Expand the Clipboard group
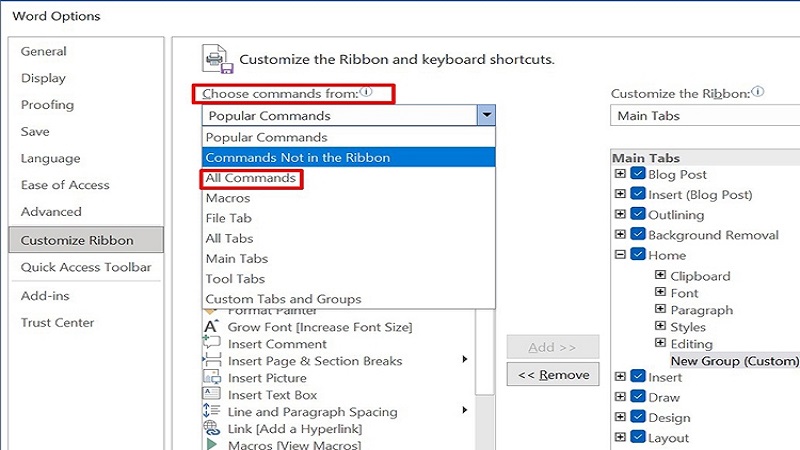This screenshot has height=450, width=800. (660, 276)
